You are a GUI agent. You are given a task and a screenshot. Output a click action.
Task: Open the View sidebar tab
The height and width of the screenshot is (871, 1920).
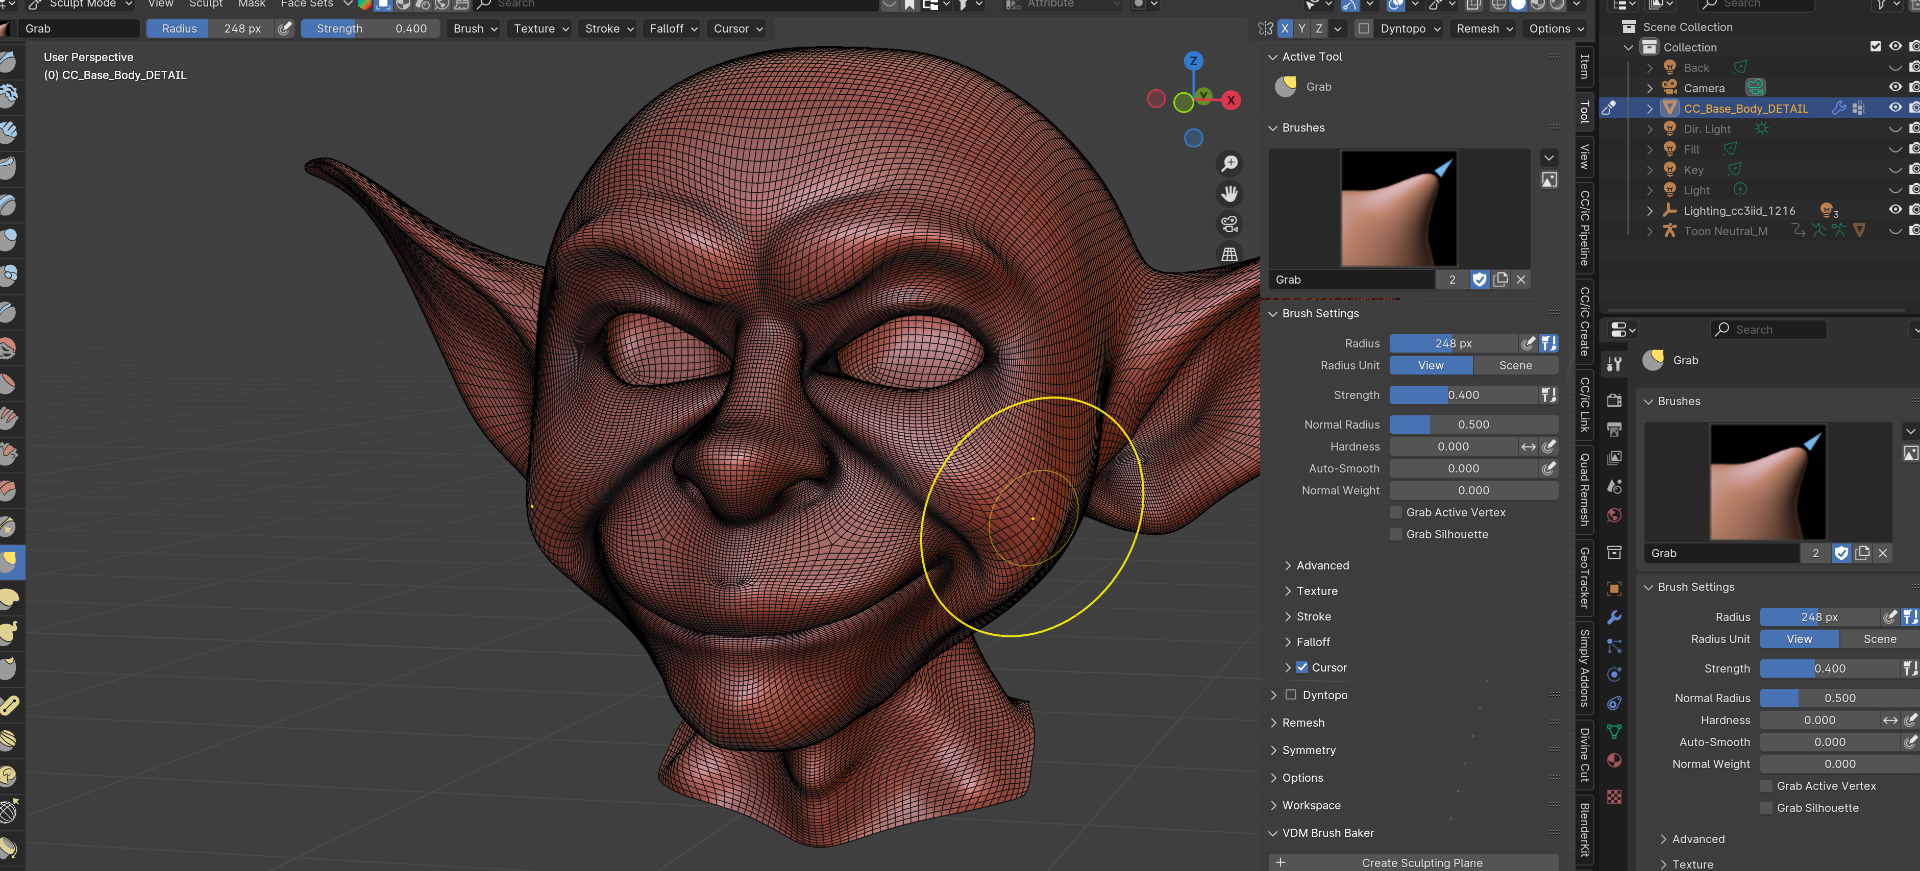(x=1584, y=157)
